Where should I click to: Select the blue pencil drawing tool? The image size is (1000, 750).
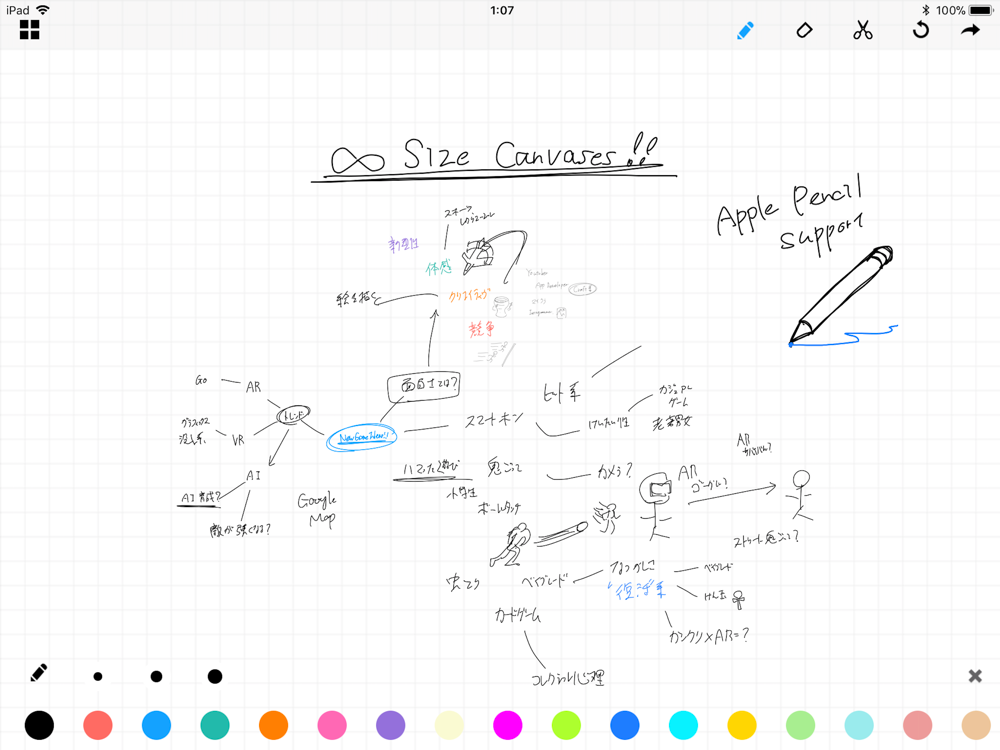[x=745, y=31]
